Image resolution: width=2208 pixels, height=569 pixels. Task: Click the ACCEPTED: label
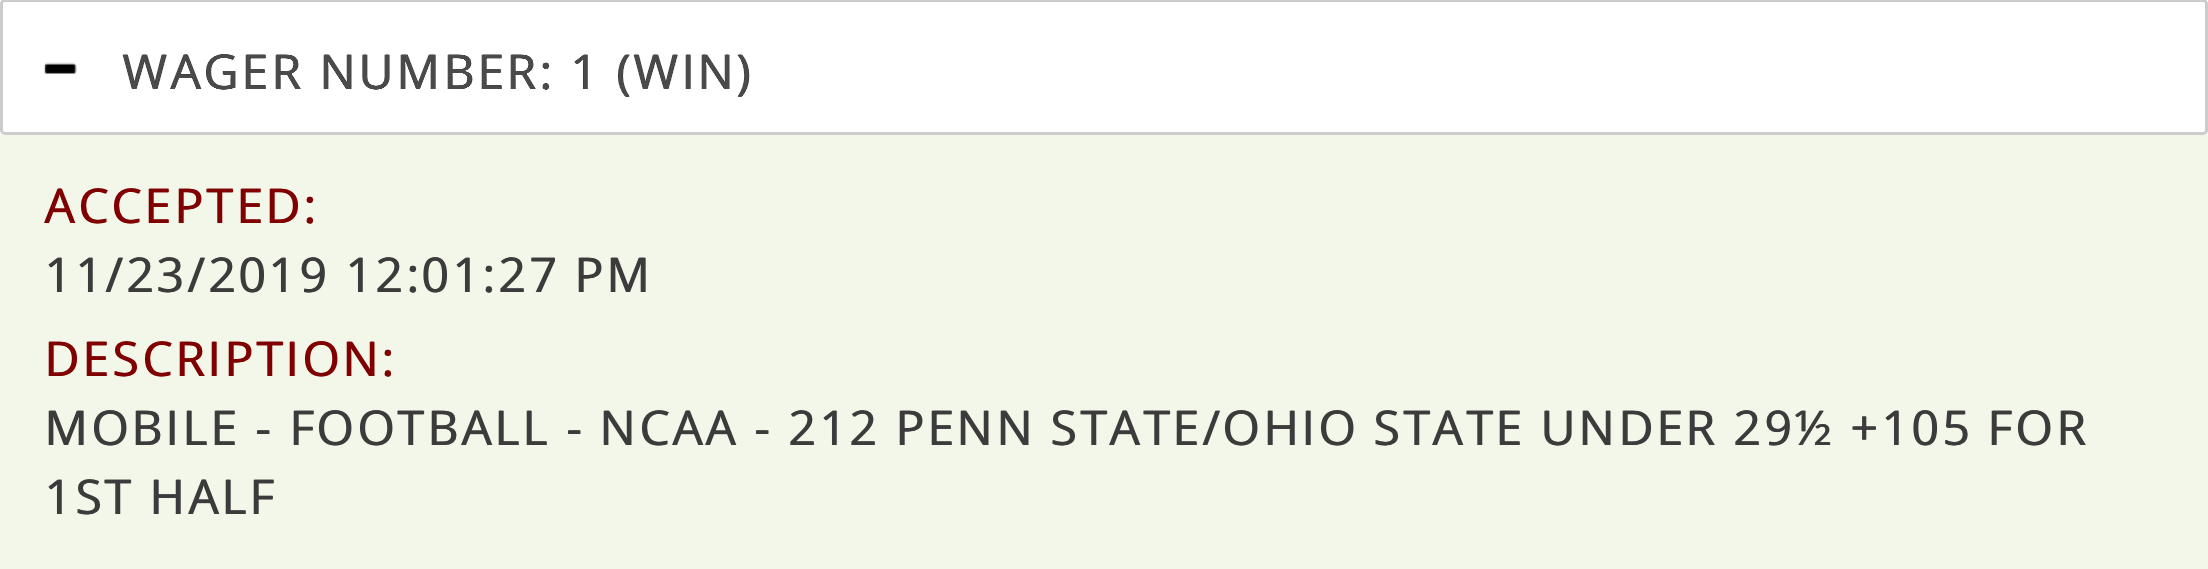(181, 207)
